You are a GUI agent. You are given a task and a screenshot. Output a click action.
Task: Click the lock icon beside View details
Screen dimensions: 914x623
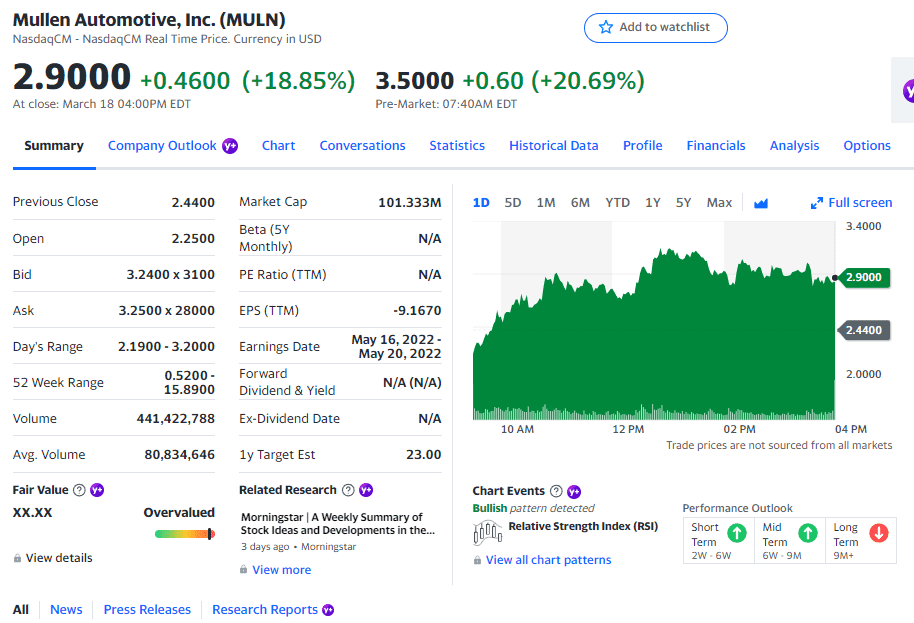pyautogui.click(x=17, y=558)
